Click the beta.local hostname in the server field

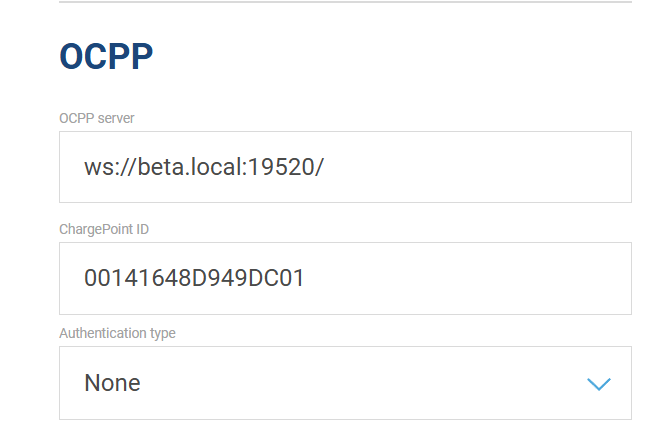click(x=190, y=167)
